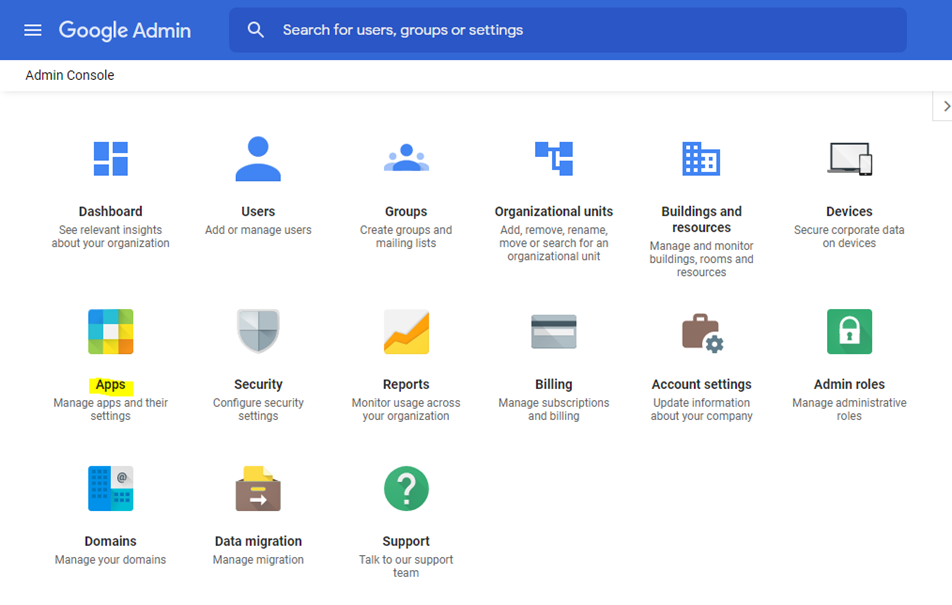Screen dimensions: 952x605
Task: Open the Devices laptop icon
Action: pos(849,158)
